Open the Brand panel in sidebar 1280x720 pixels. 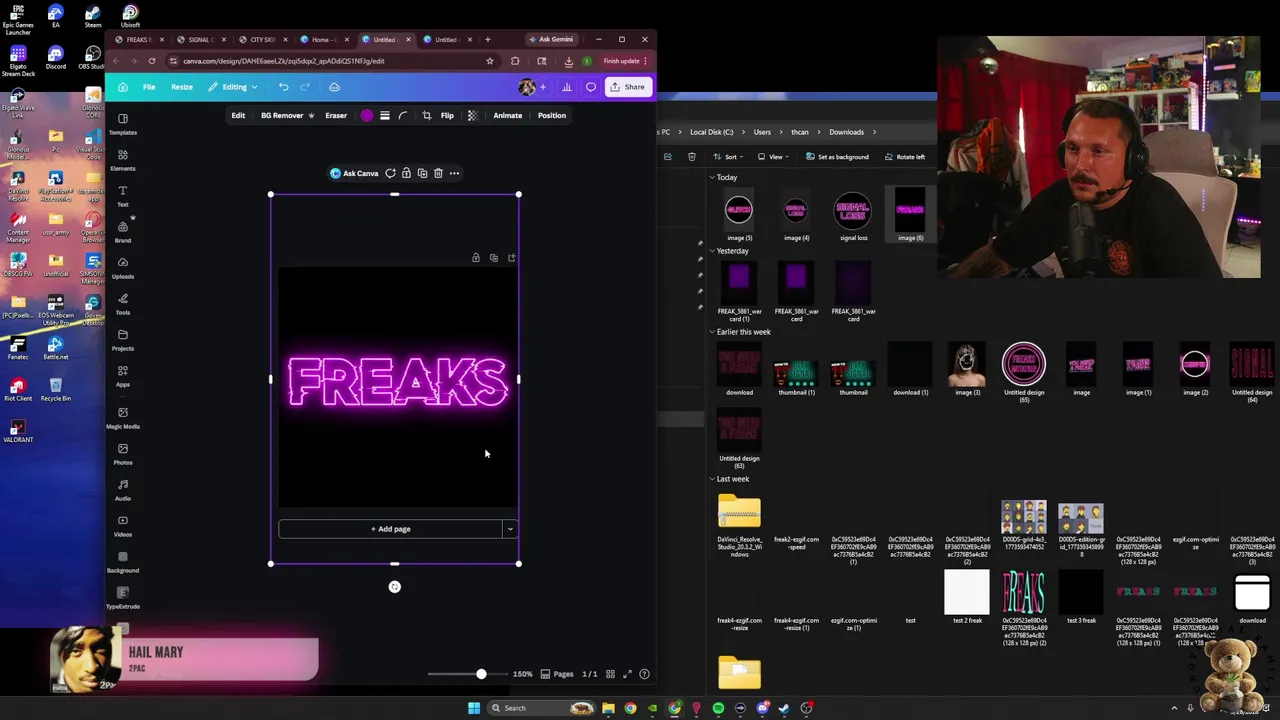[123, 232]
